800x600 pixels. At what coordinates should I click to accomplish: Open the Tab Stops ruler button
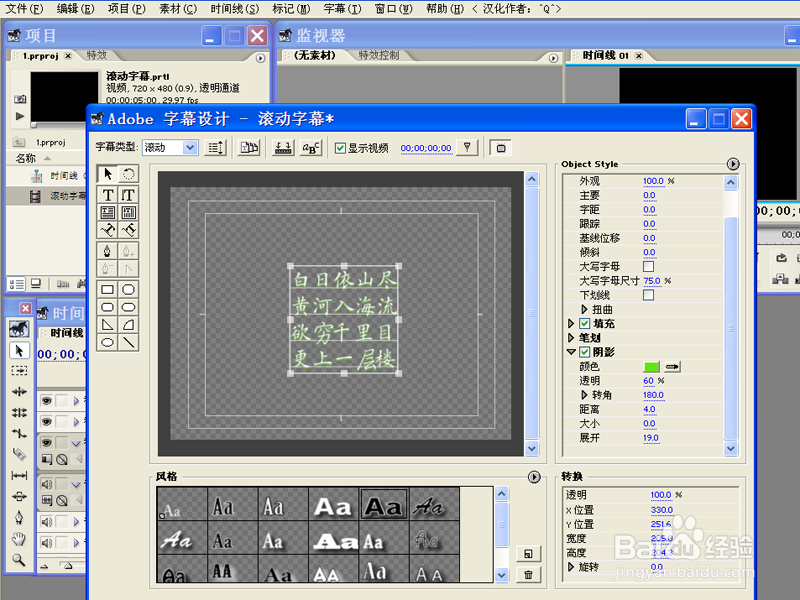283,148
